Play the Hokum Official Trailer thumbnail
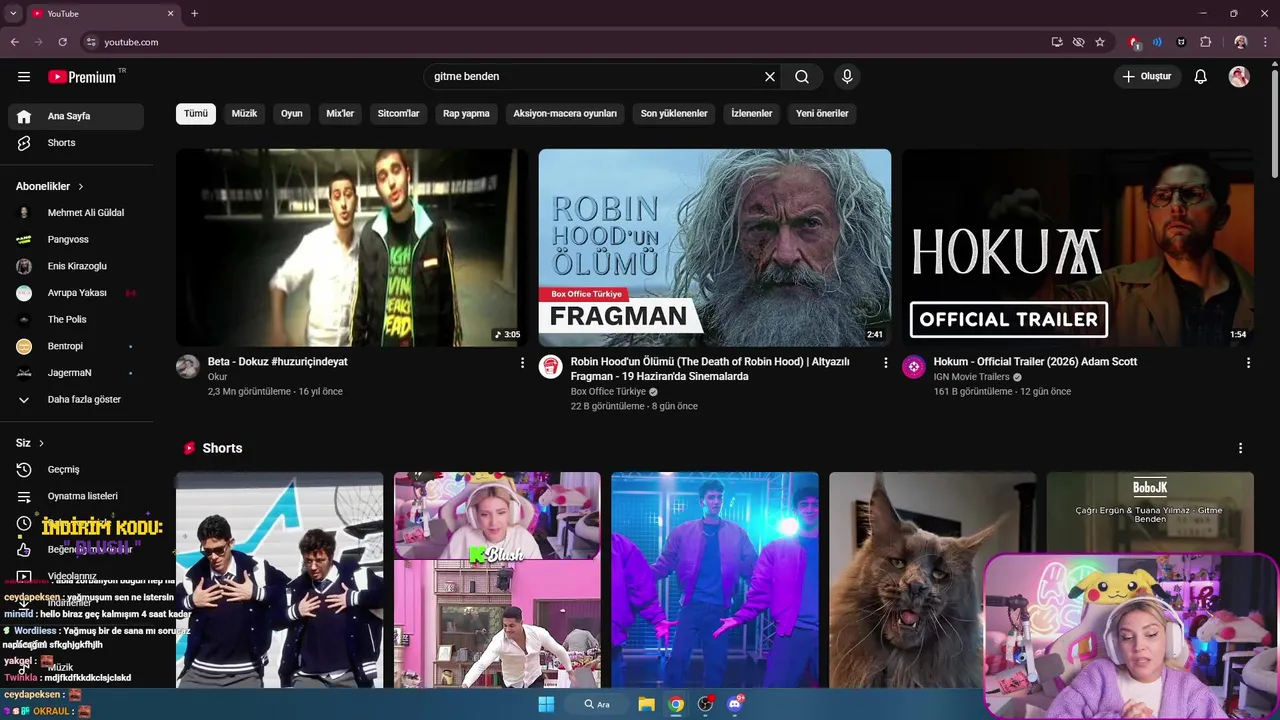Viewport: 1280px width, 720px height. pos(1078,248)
